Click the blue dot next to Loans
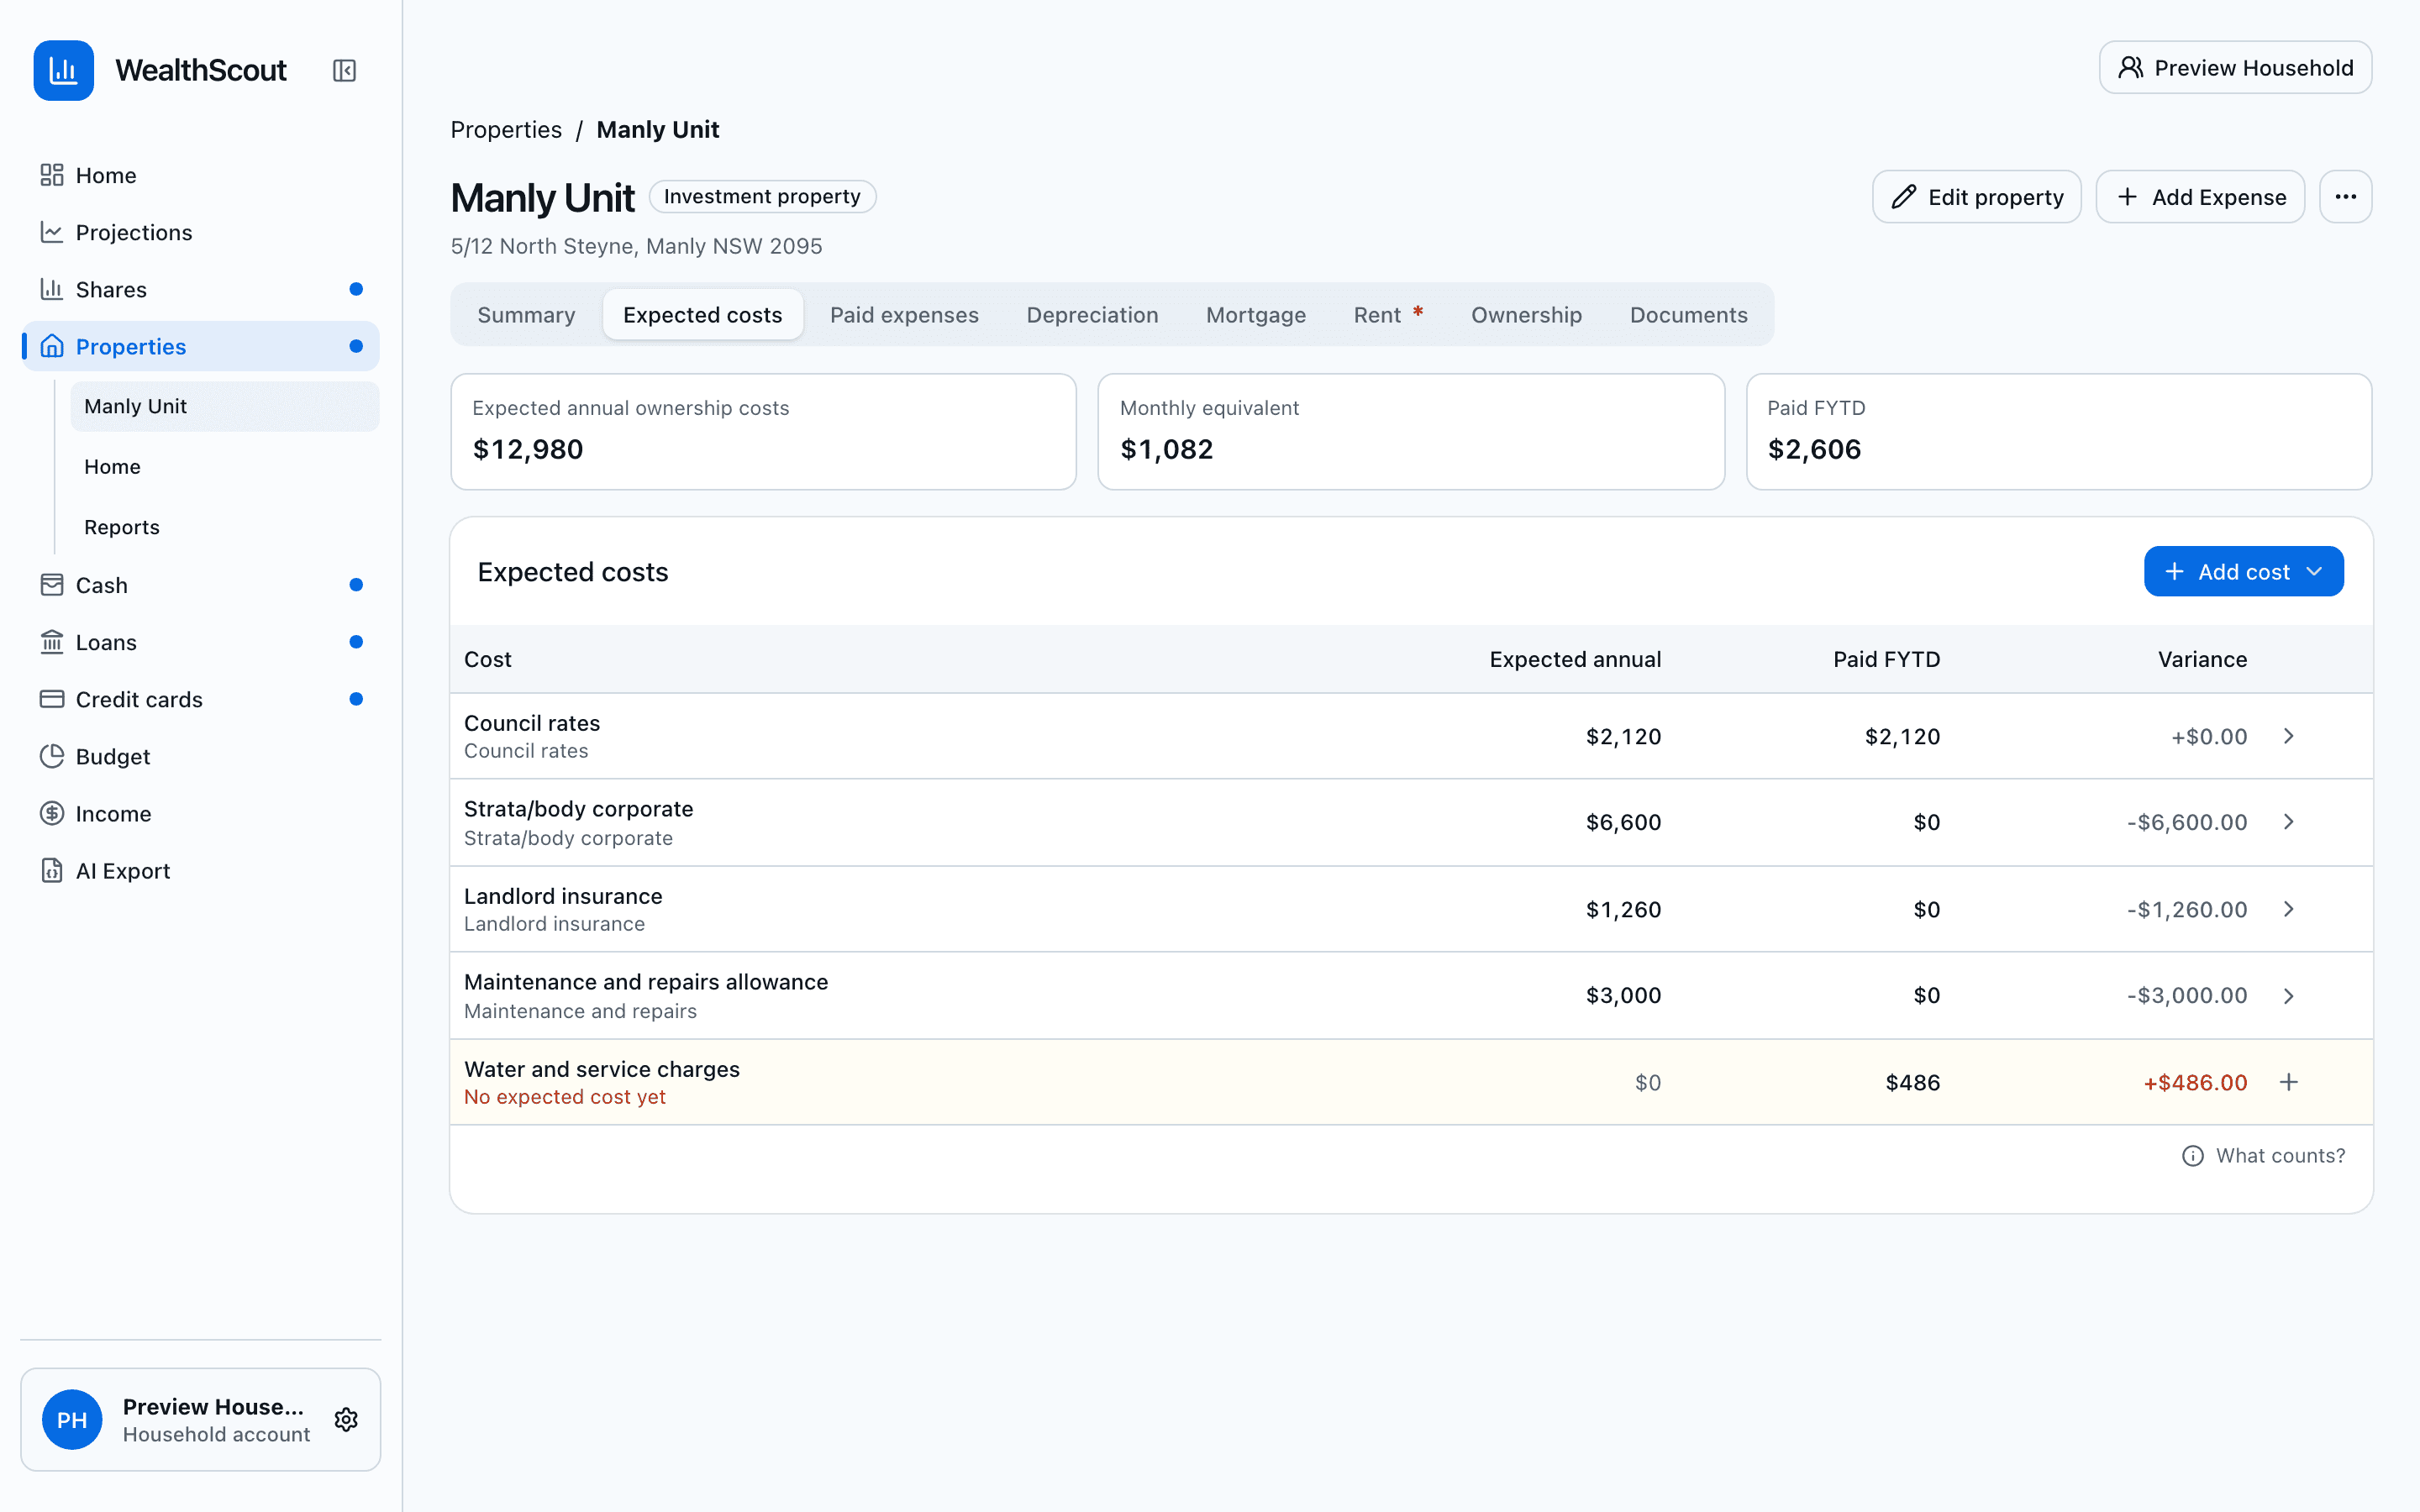Screen dimensions: 2420x1512 356,642
